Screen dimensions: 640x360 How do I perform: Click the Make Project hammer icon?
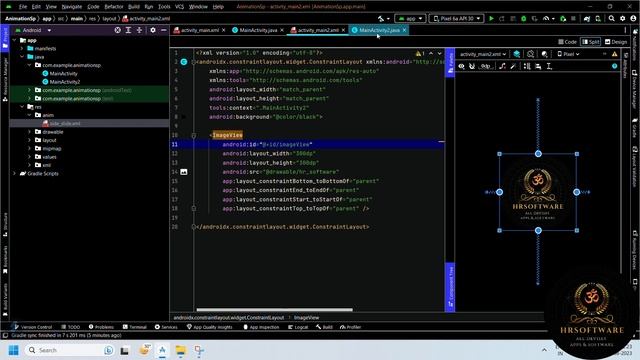(x=381, y=18)
